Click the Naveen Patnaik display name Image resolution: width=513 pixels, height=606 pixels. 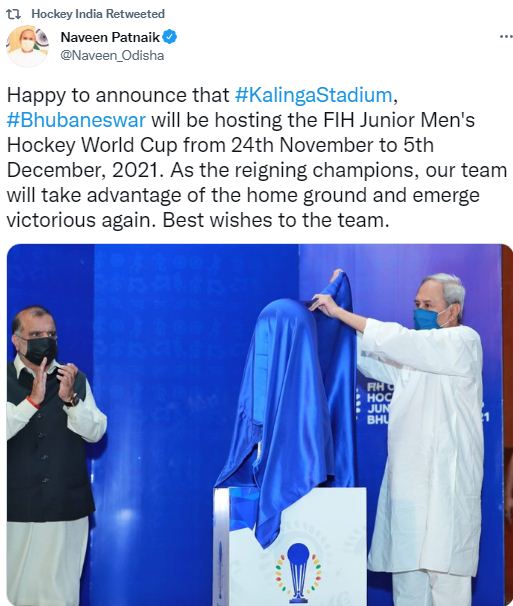110,37
